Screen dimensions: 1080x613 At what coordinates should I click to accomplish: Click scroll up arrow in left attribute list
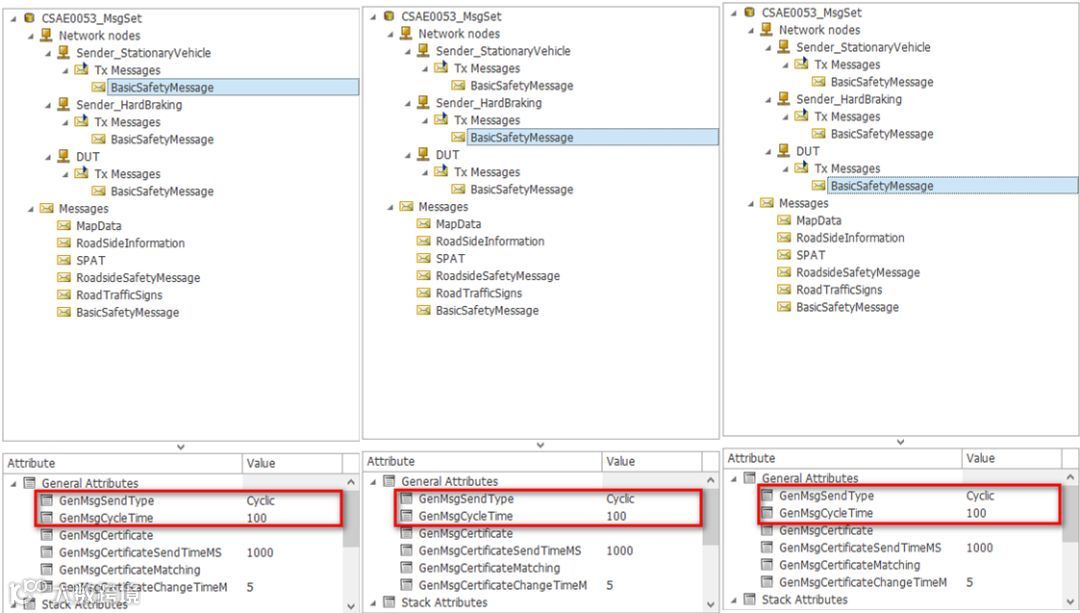coord(351,482)
